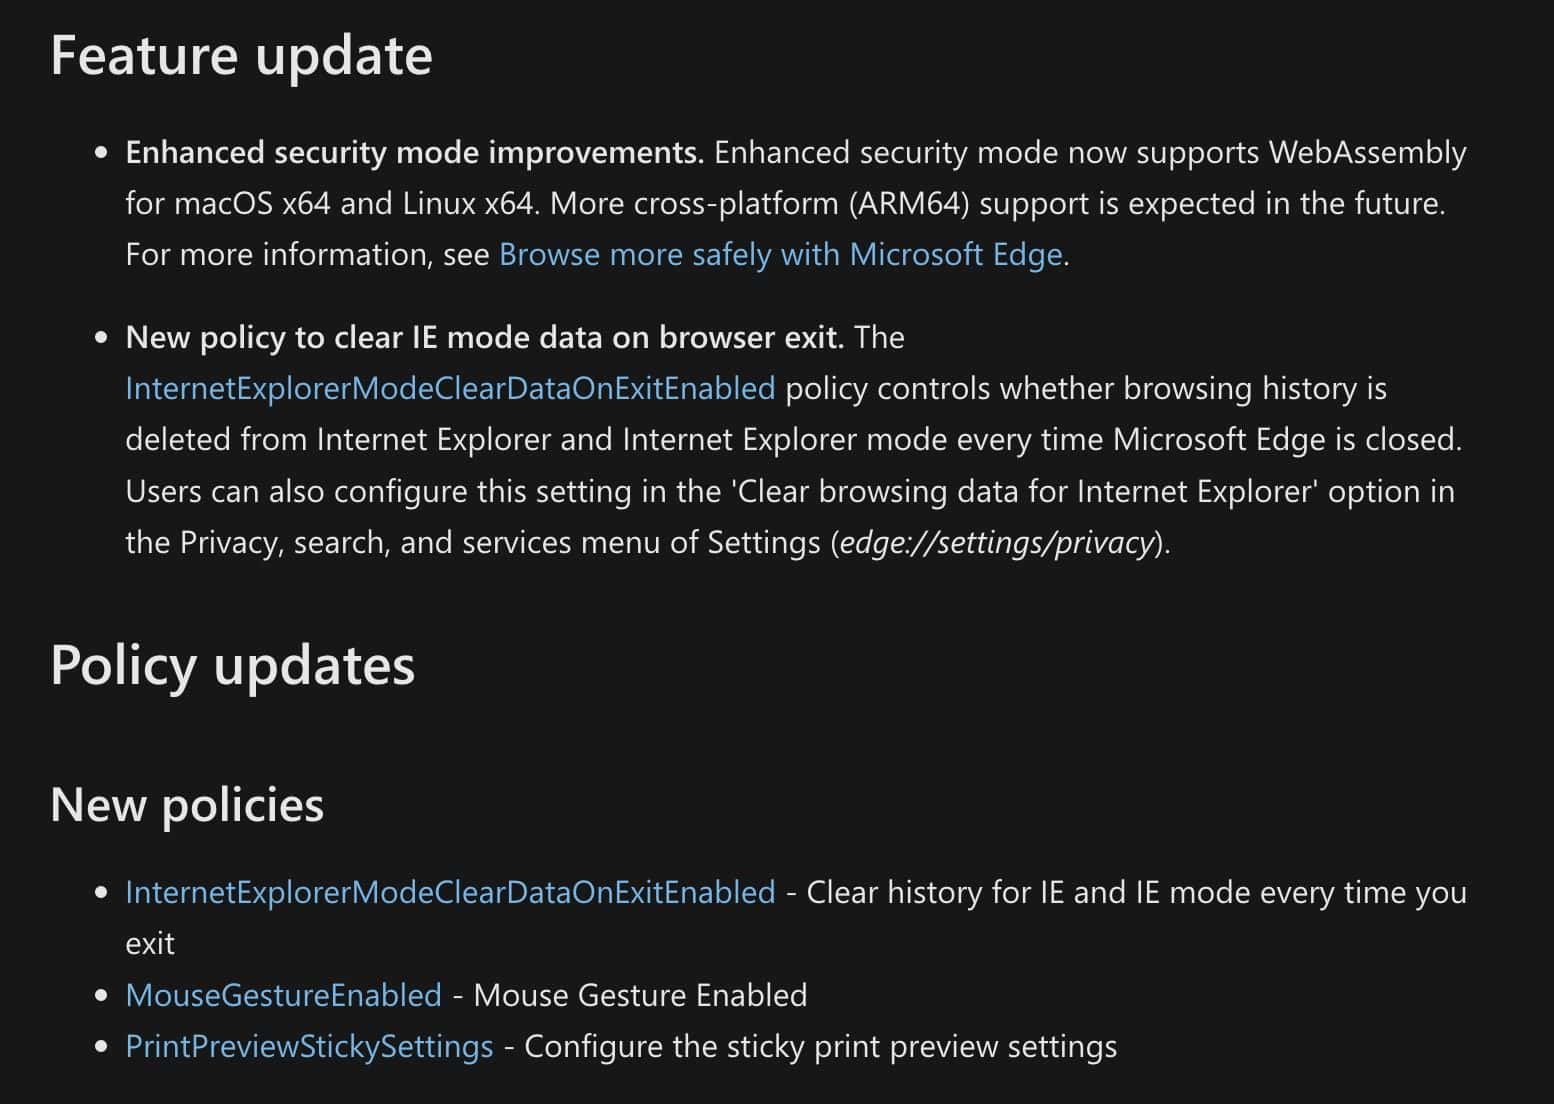Open InternetExplorerModeClearDataOnExitEnabled link in Feature update paragraph

tap(450, 389)
